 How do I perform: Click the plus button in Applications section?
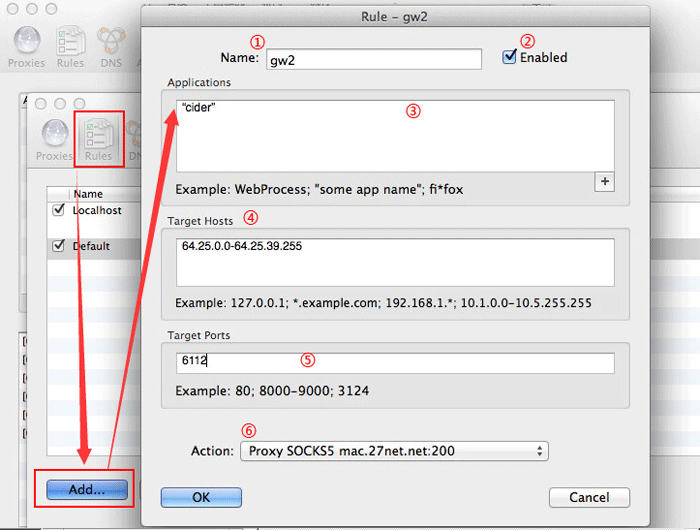pyautogui.click(x=603, y=181)
